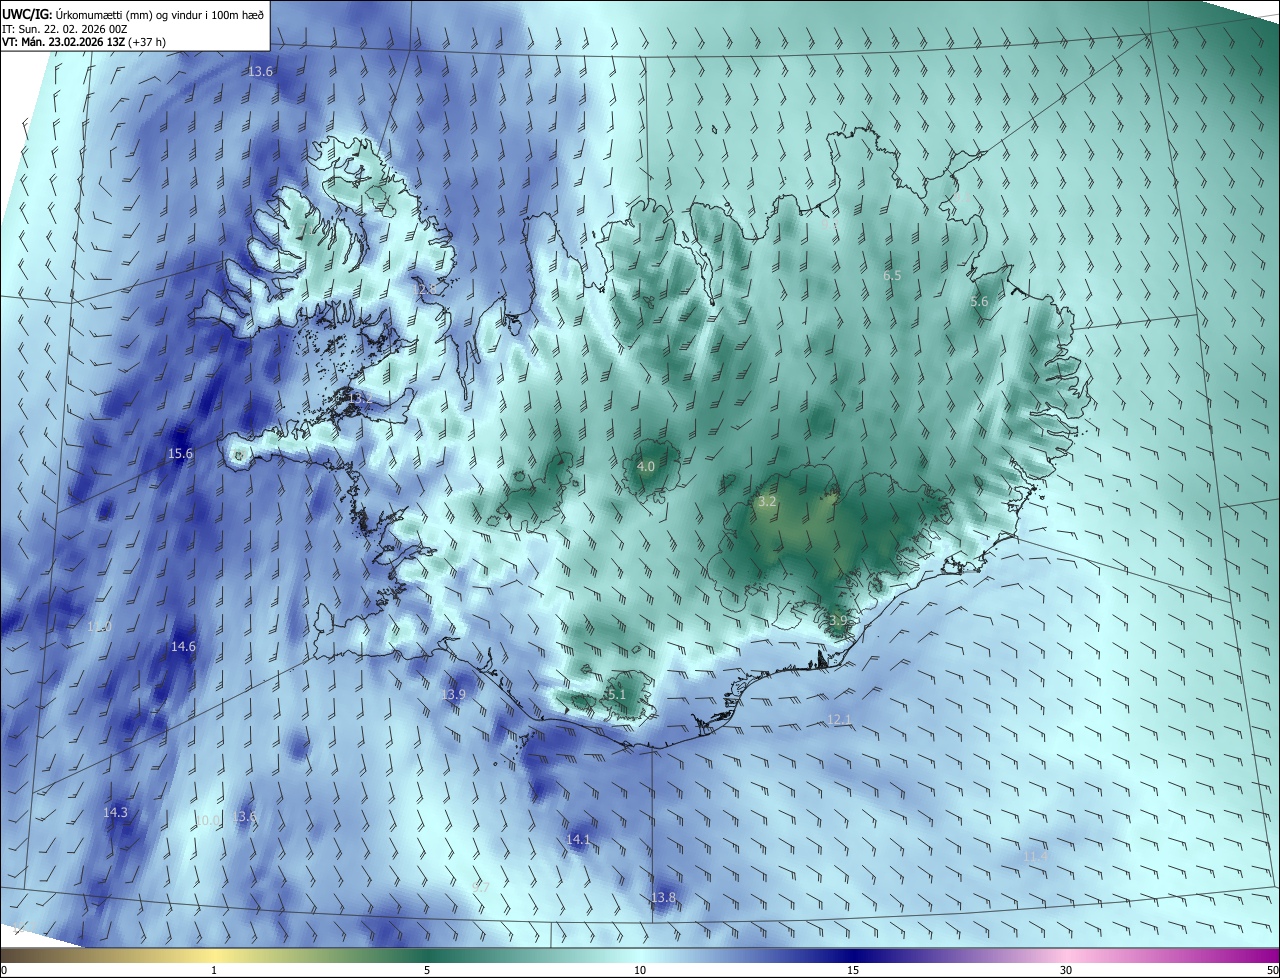Click the 11.4 value label
1280x978 pixels.
(x=1035, y=856)
